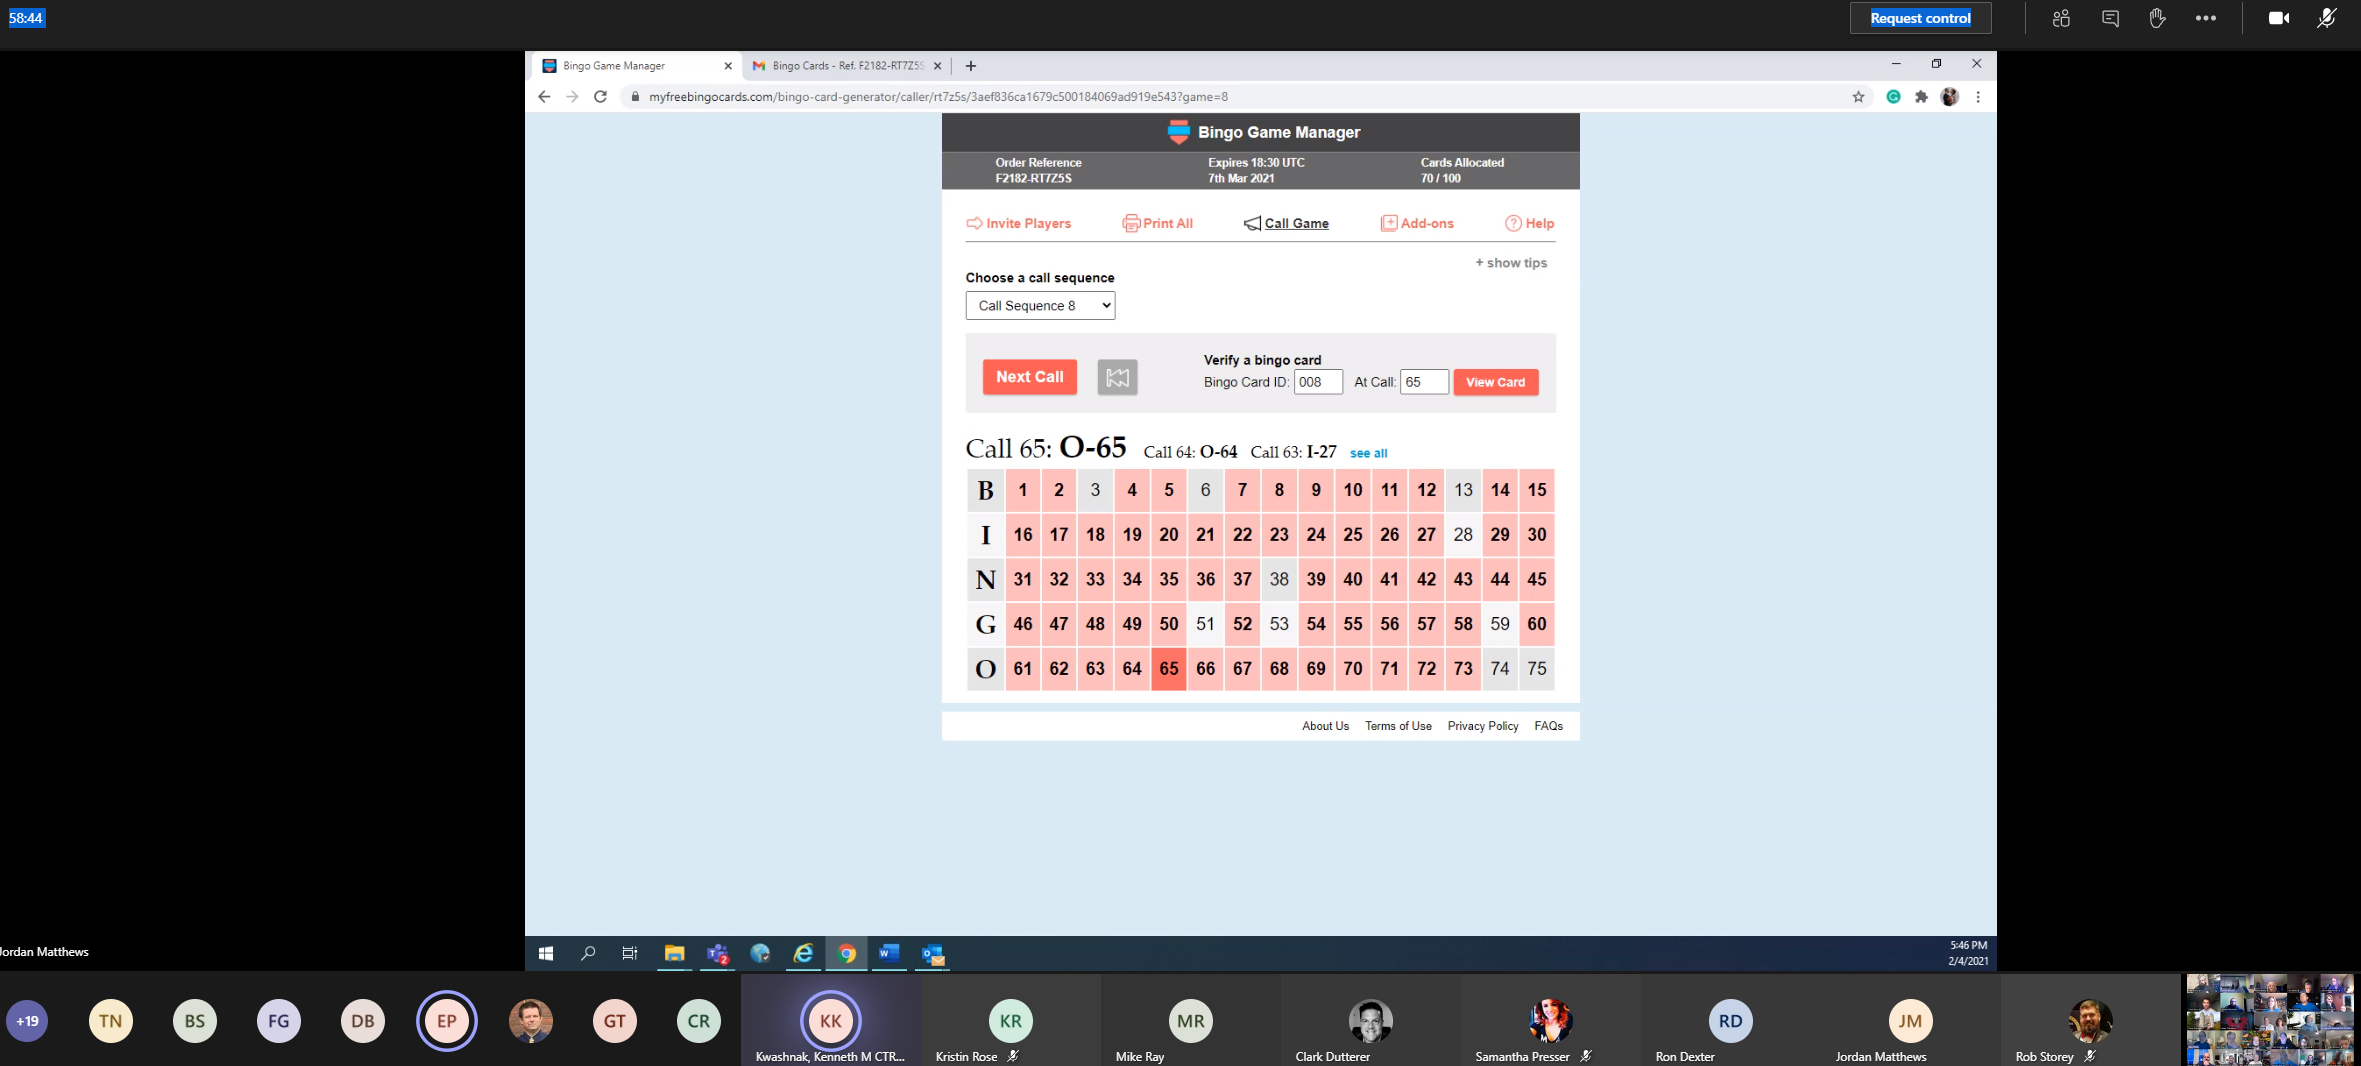The width and height of the screenshot is (2361, 1066).
Task: Open the Call Sequence 8 dropdown
Action: 1040,305
